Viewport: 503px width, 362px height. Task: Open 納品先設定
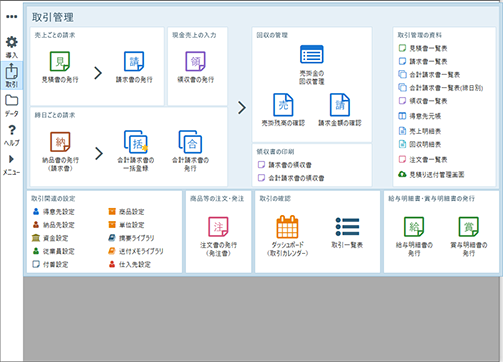pos(54,225)
